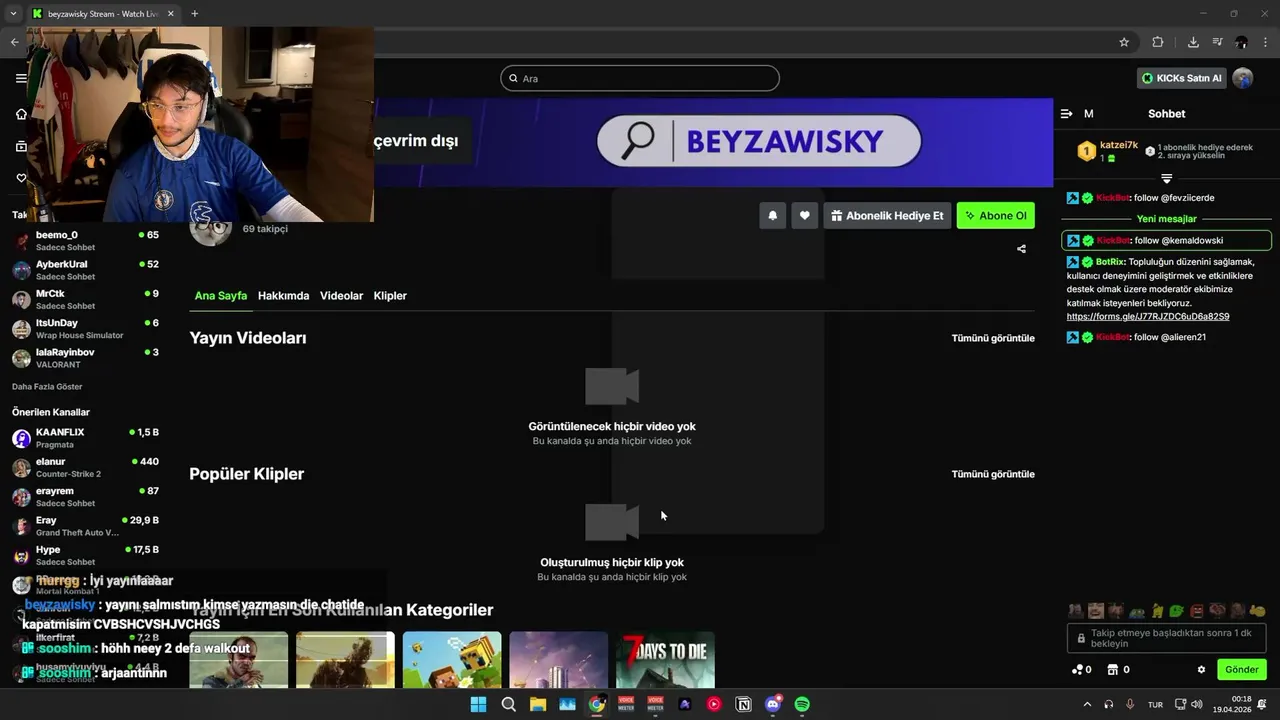Open chat settings gear icon
1280x720 pixels.
(1201, 670)
